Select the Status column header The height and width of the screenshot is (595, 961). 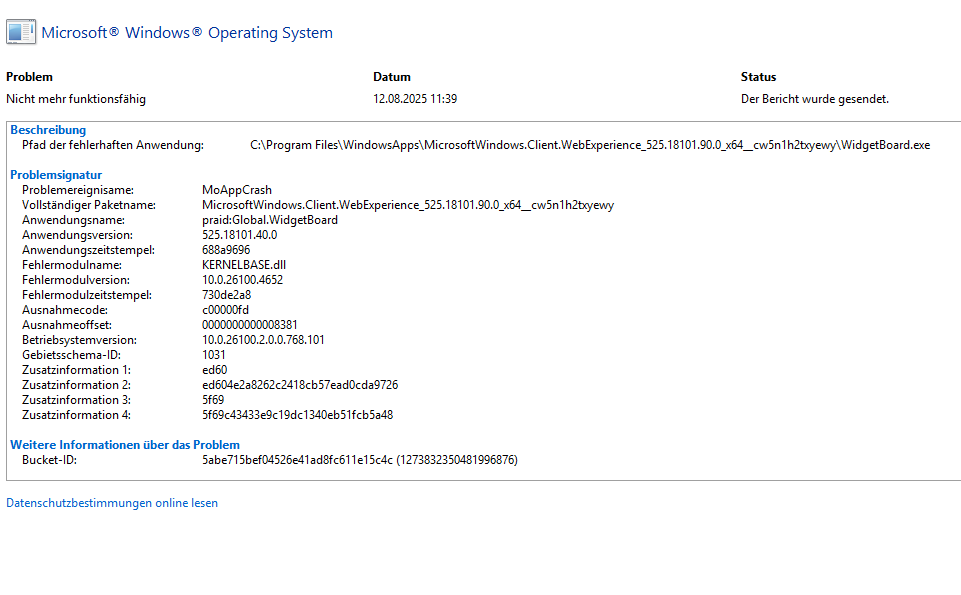pyautogui.click(x=758, y=77)
